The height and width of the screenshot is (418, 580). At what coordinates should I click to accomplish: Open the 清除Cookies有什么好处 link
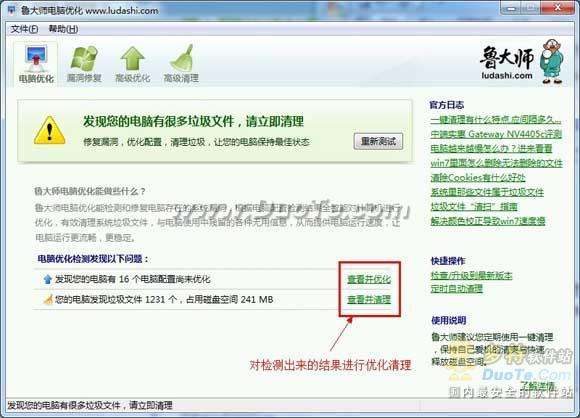pos(478,178)
